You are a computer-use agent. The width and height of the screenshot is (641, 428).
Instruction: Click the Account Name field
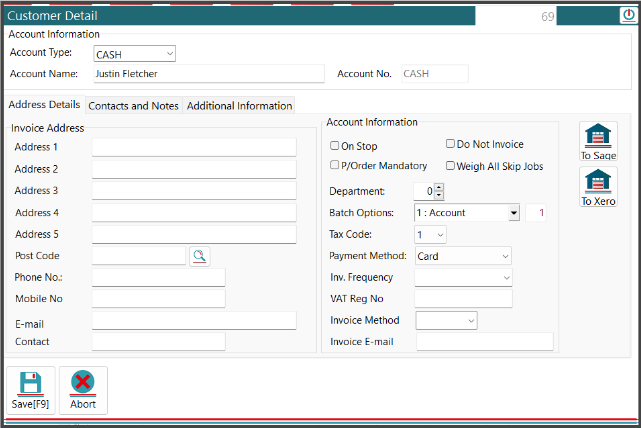[209, 74]
